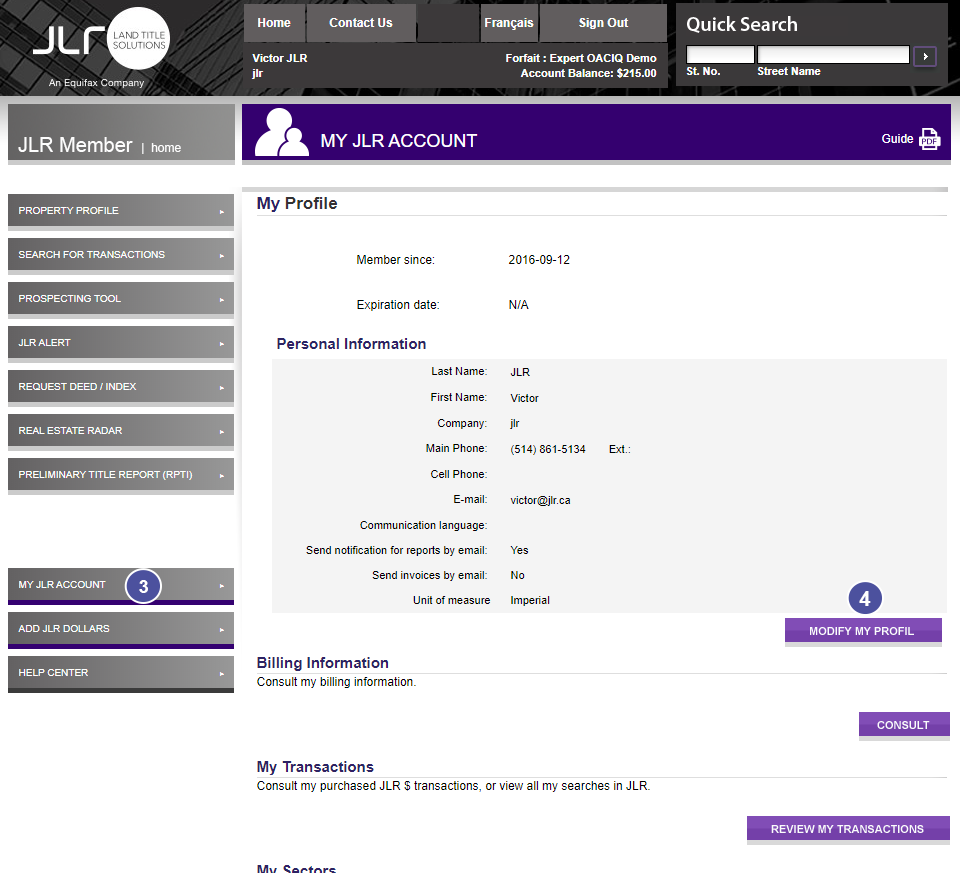Click the Quick Search arrow button
Viewport: 960px width, 873px height.
925,56
